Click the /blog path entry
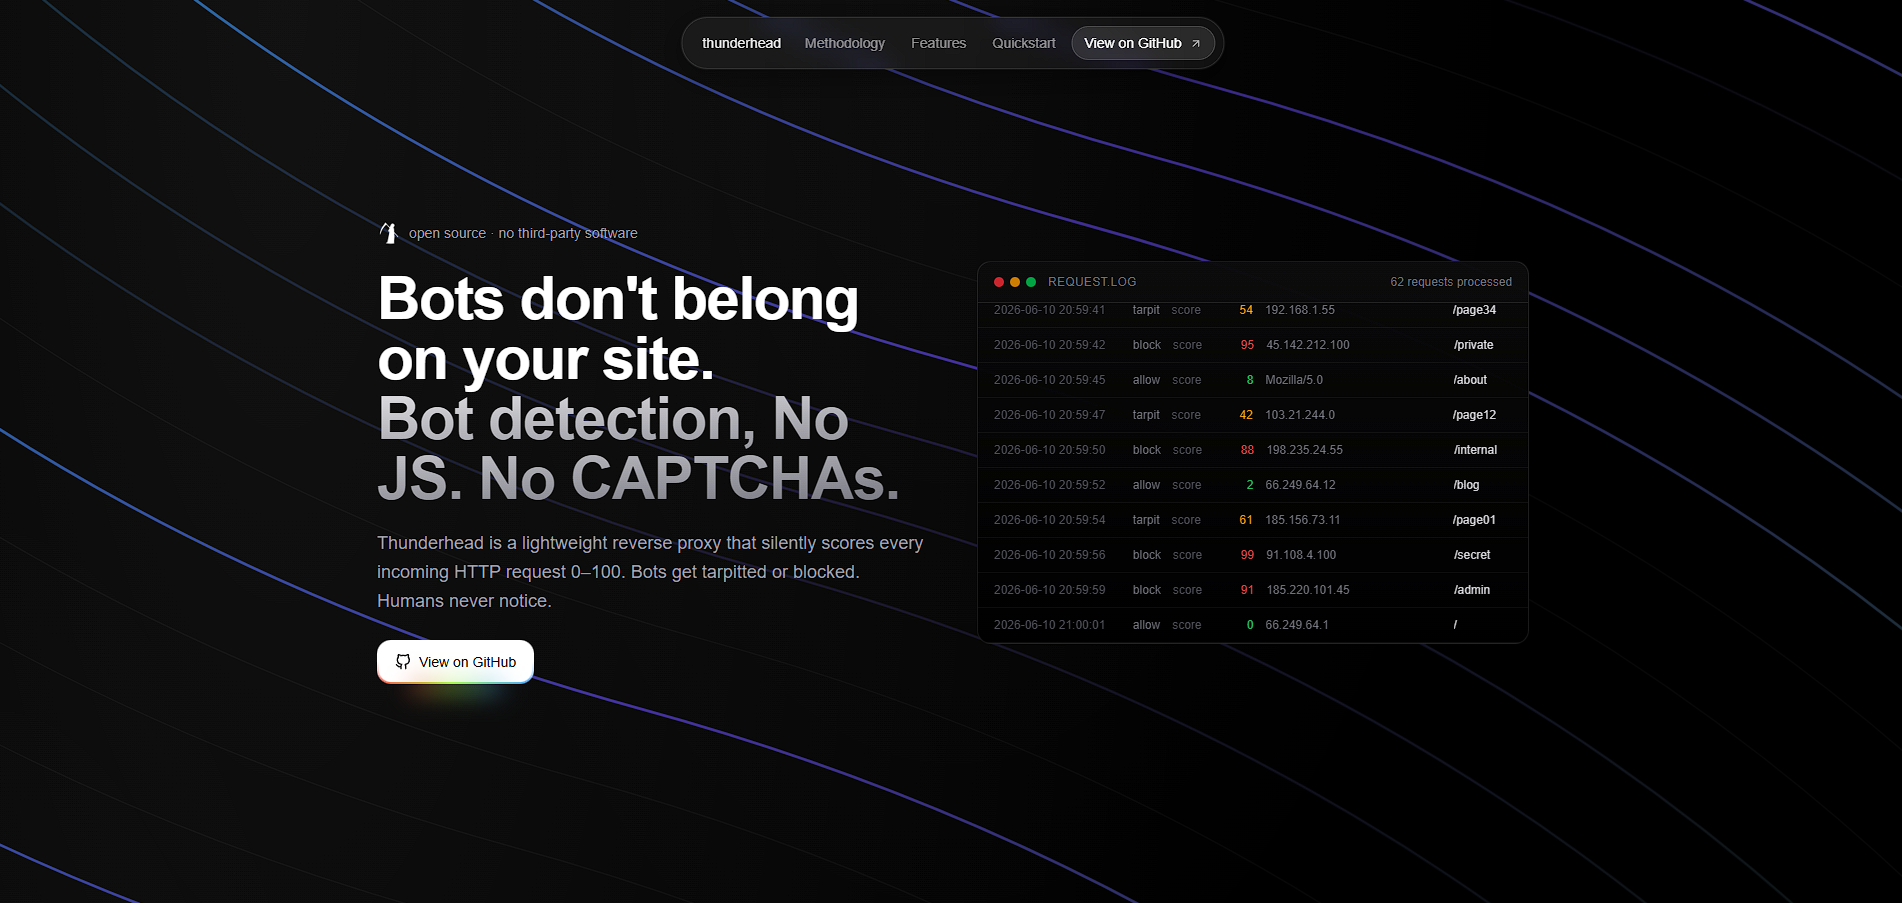The width and height of the screenshot is (1902, 903). 1467,485
